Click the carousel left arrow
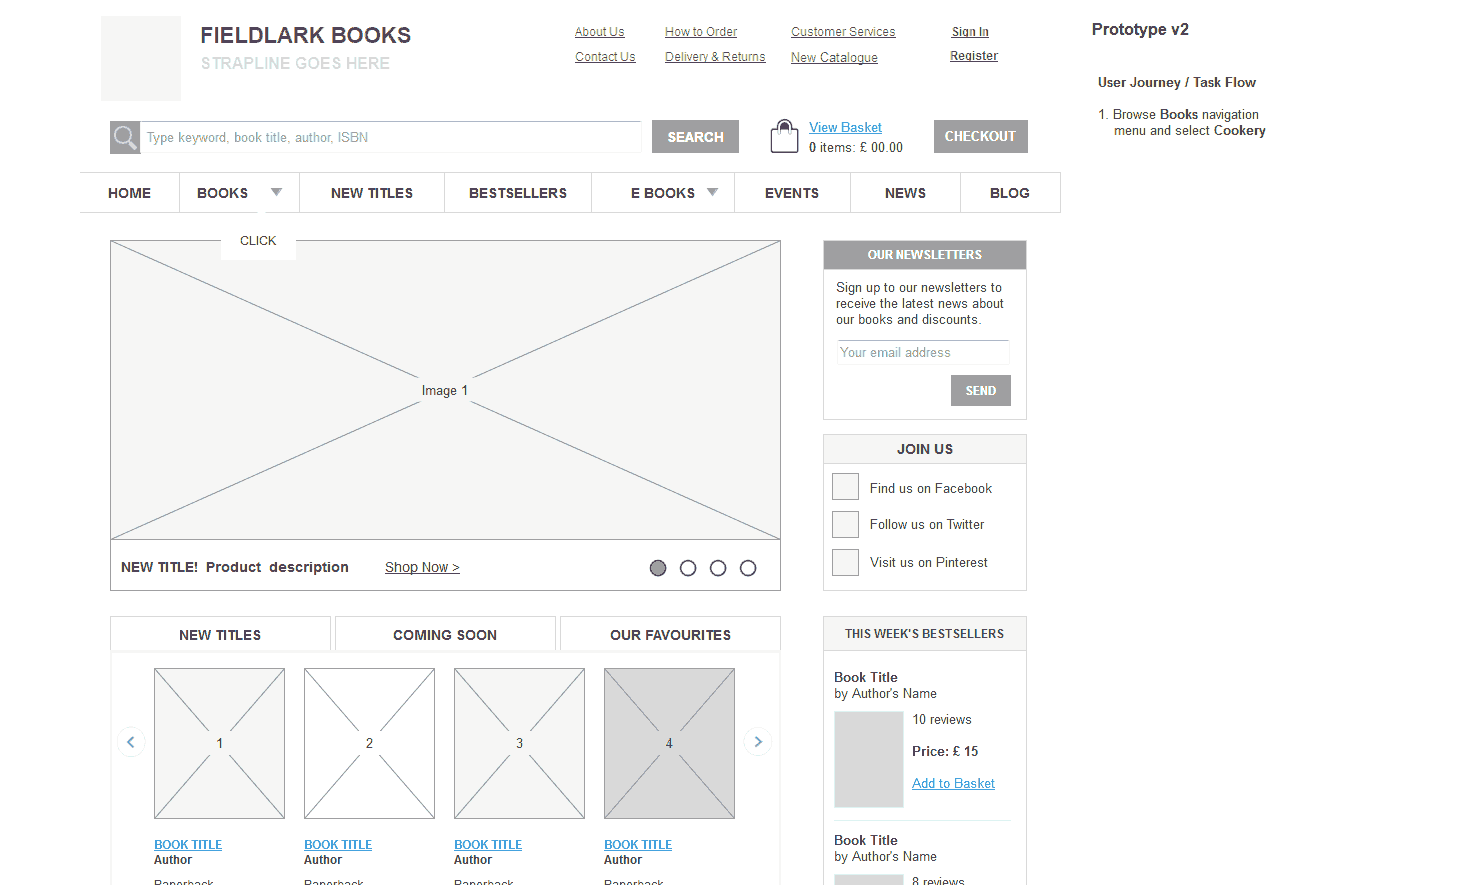 tap(131, 741)
